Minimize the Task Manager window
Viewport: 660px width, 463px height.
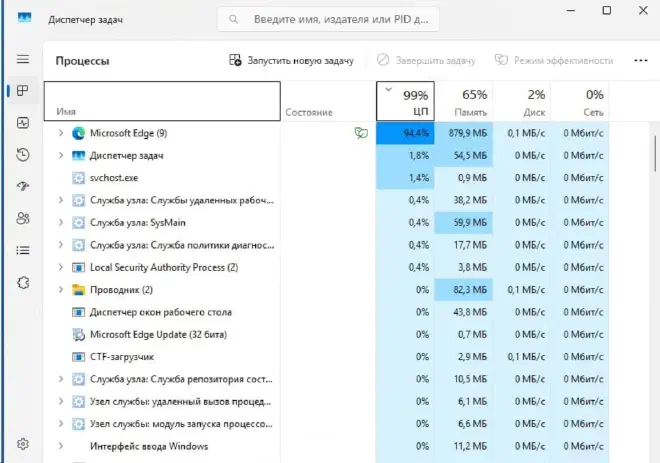pos(571,10)
